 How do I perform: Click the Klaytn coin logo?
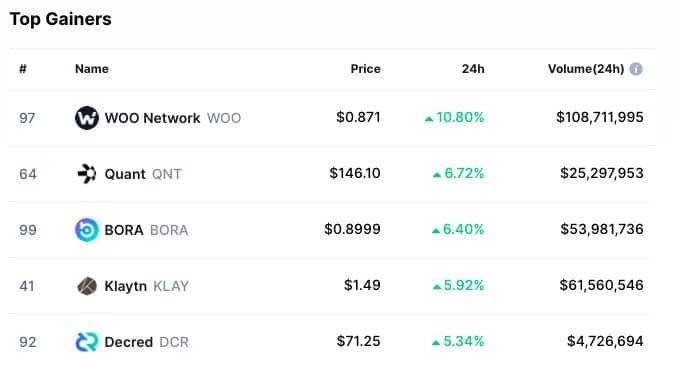pyautogui.click(x=87, y=286)
